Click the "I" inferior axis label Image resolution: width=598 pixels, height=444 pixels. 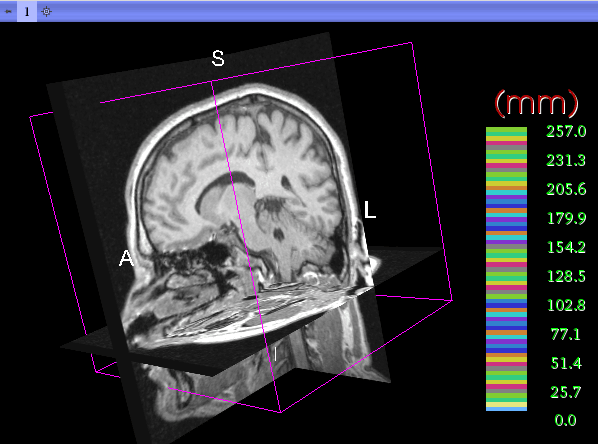click(x=275, y=354)
